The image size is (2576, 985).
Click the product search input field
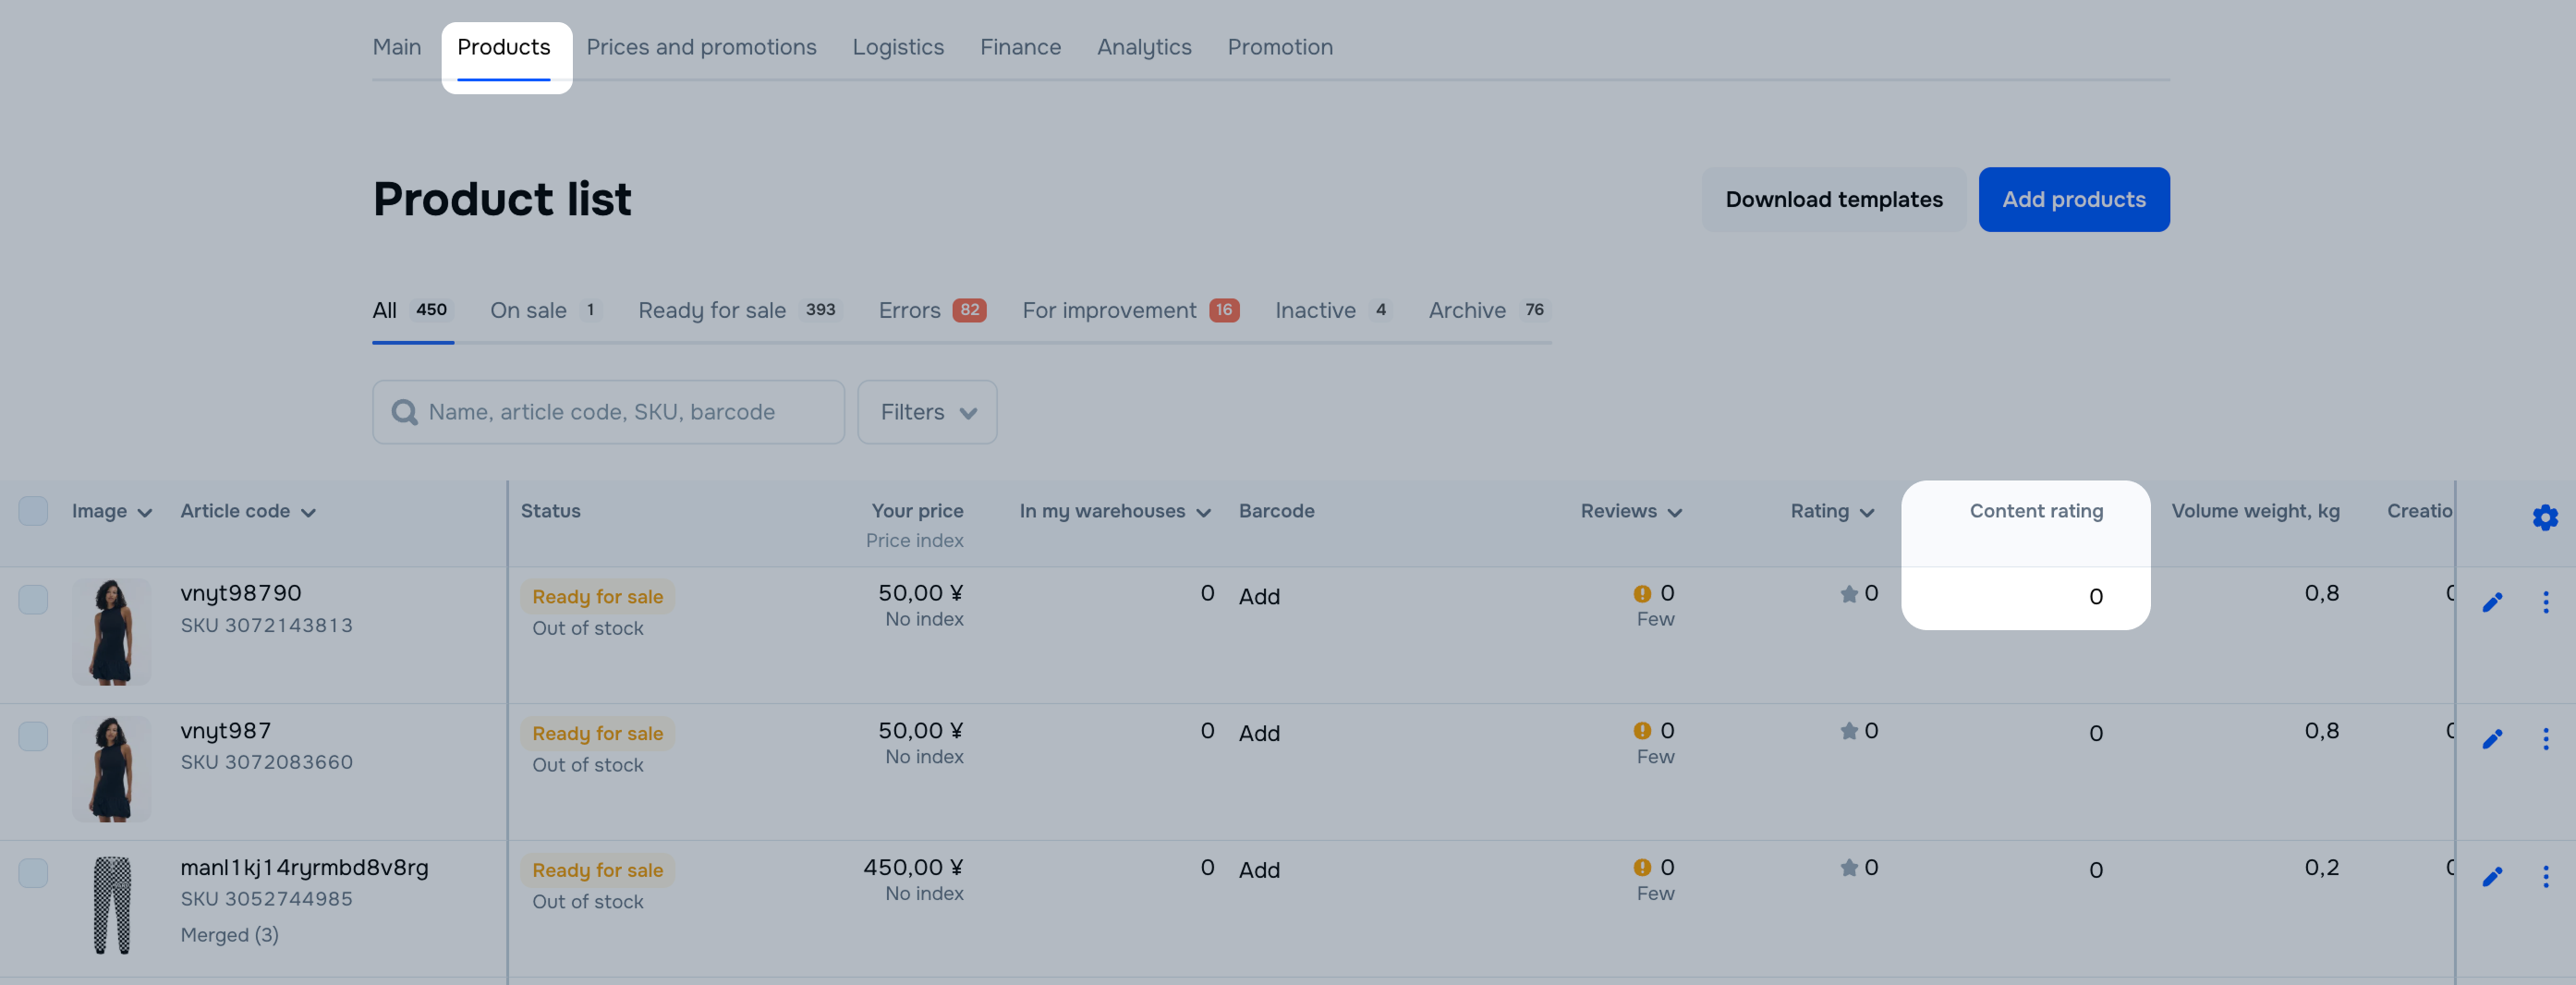[x=620, y=412]
